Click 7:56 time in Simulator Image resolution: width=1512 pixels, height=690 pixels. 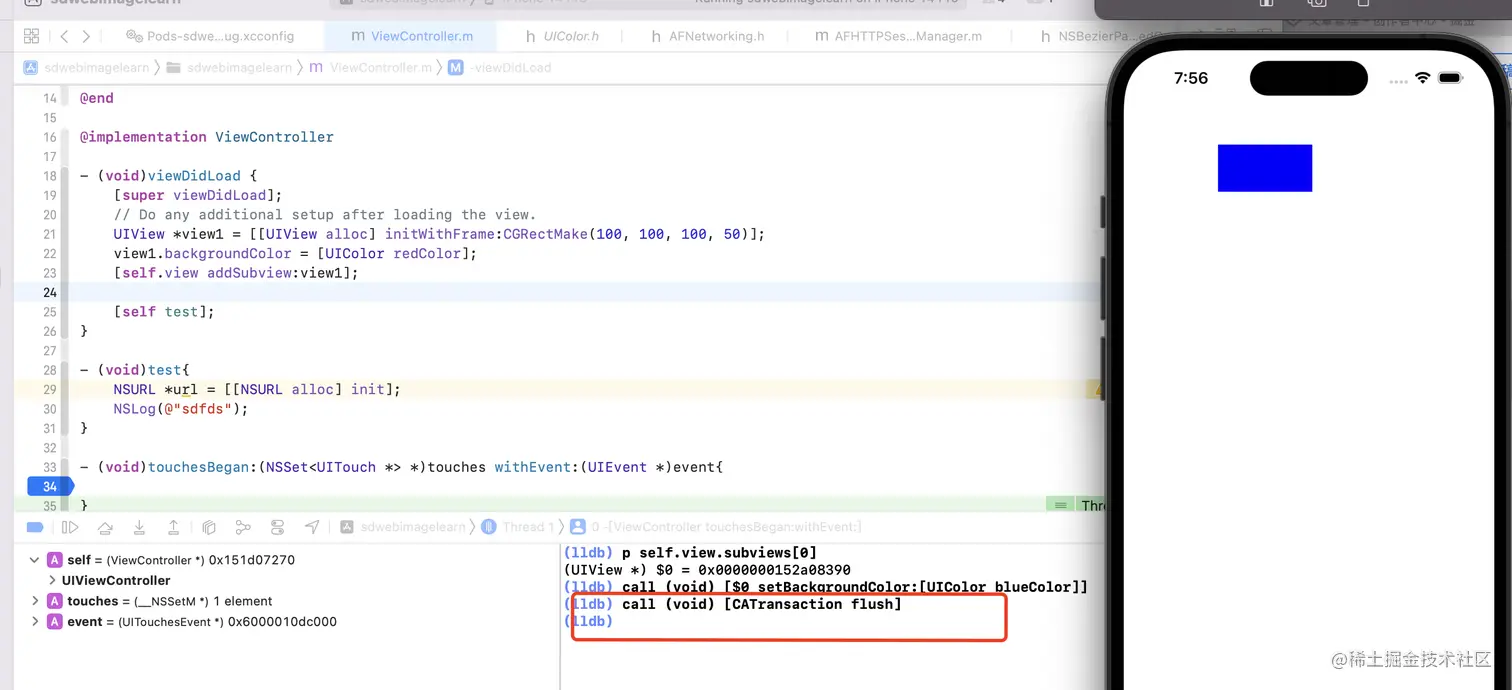coord(1191,78)
